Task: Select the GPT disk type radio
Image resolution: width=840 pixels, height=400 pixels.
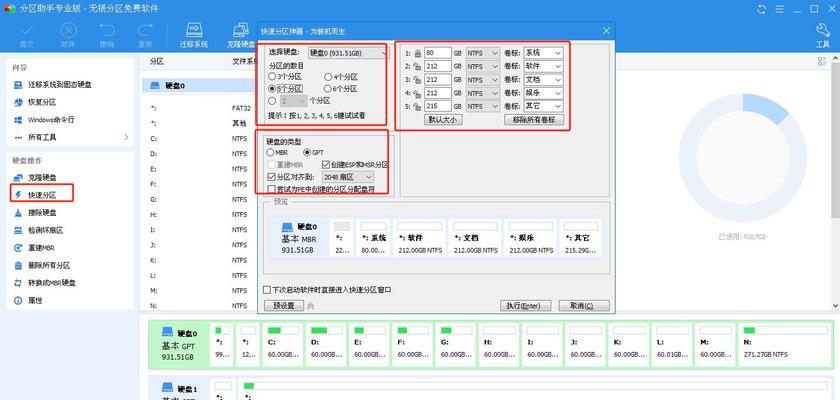Action: point(308,153)
